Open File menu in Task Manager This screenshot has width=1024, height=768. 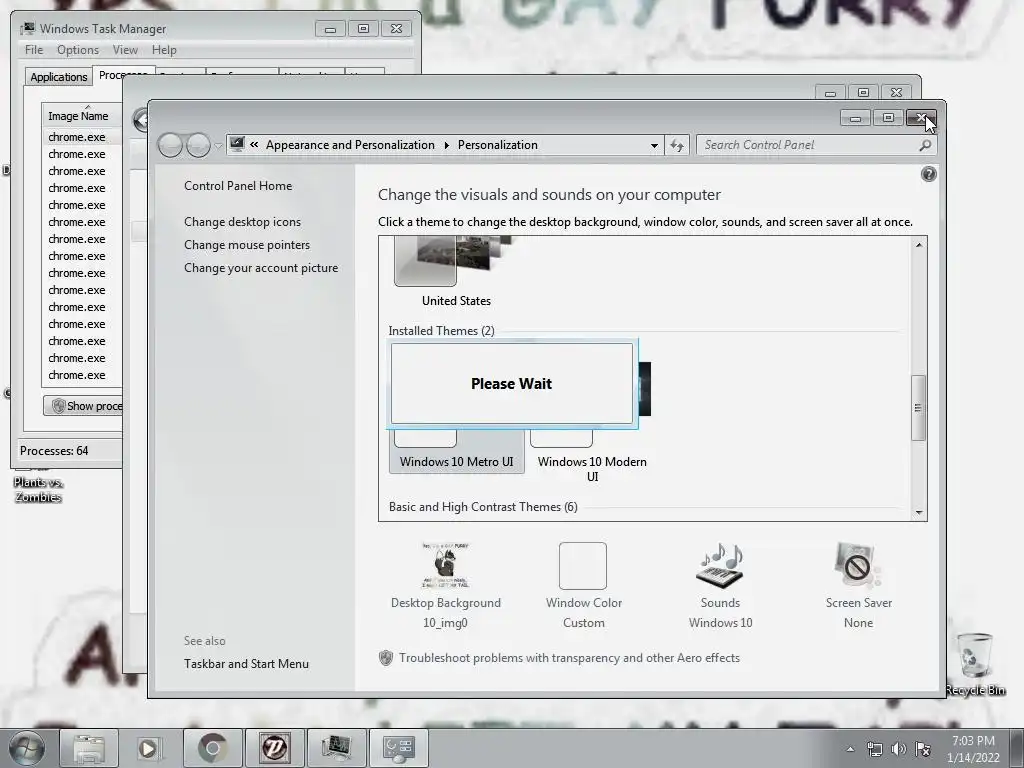[34, 50]
